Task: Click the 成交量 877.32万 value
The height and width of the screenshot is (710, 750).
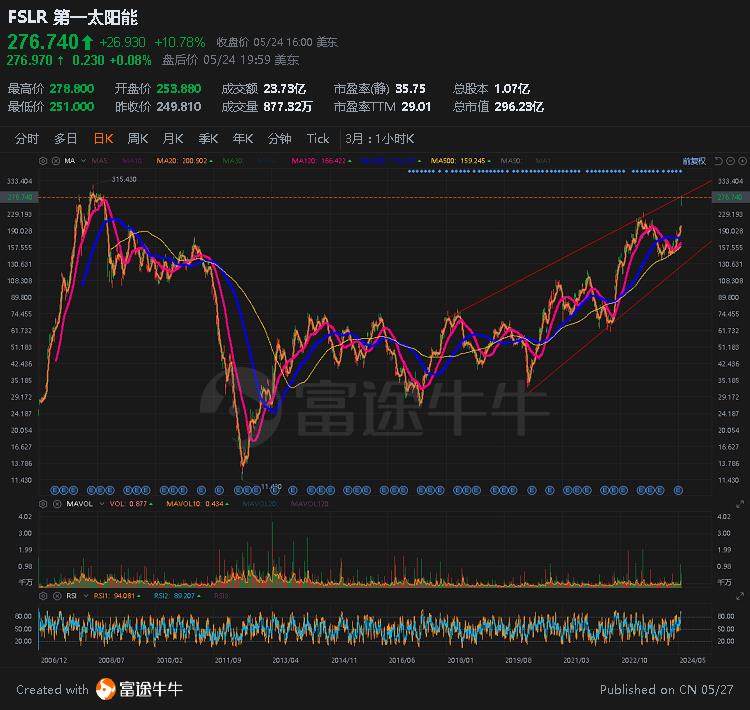Action: pyautogui.click(x=287, y=106)
